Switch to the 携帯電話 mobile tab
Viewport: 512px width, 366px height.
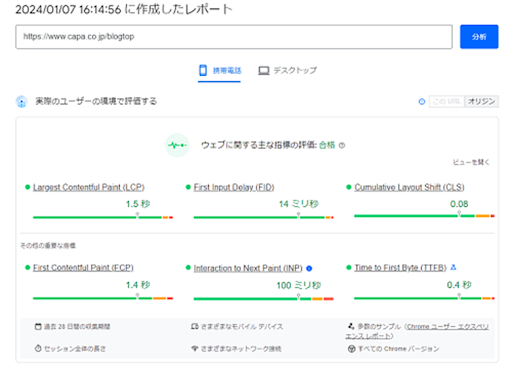[219, 71]
